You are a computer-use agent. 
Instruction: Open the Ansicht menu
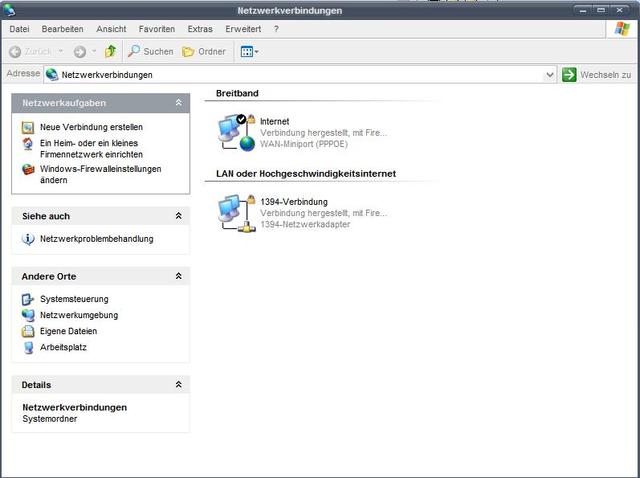[x=111, y=29]
